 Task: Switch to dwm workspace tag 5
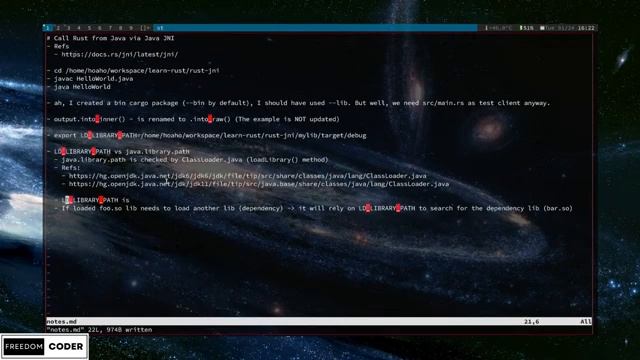[x=89, y=28]
